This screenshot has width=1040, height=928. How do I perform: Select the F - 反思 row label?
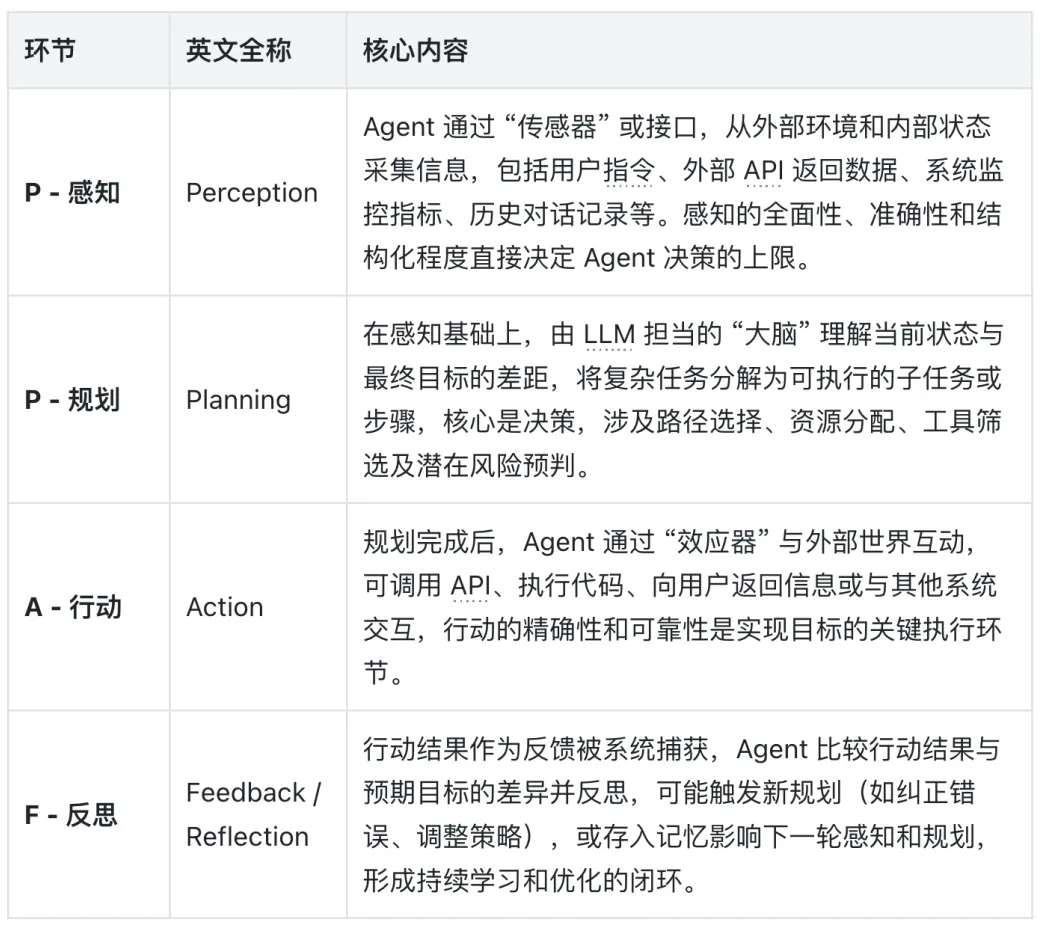point(71,814)
